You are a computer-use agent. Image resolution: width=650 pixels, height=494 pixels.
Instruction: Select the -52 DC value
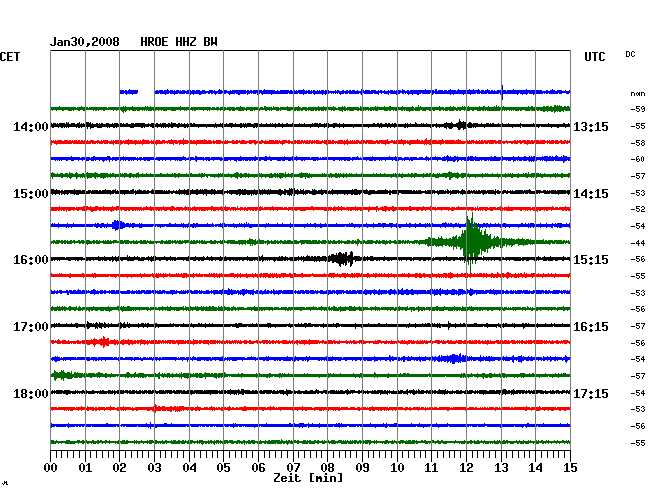click(638, 209)
